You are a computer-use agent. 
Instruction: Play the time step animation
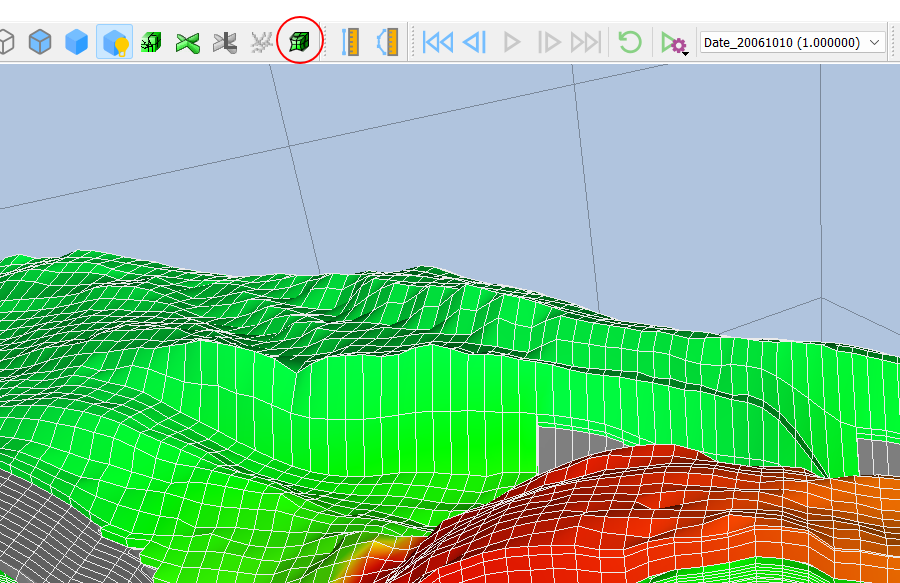click(x=511, y=42)
